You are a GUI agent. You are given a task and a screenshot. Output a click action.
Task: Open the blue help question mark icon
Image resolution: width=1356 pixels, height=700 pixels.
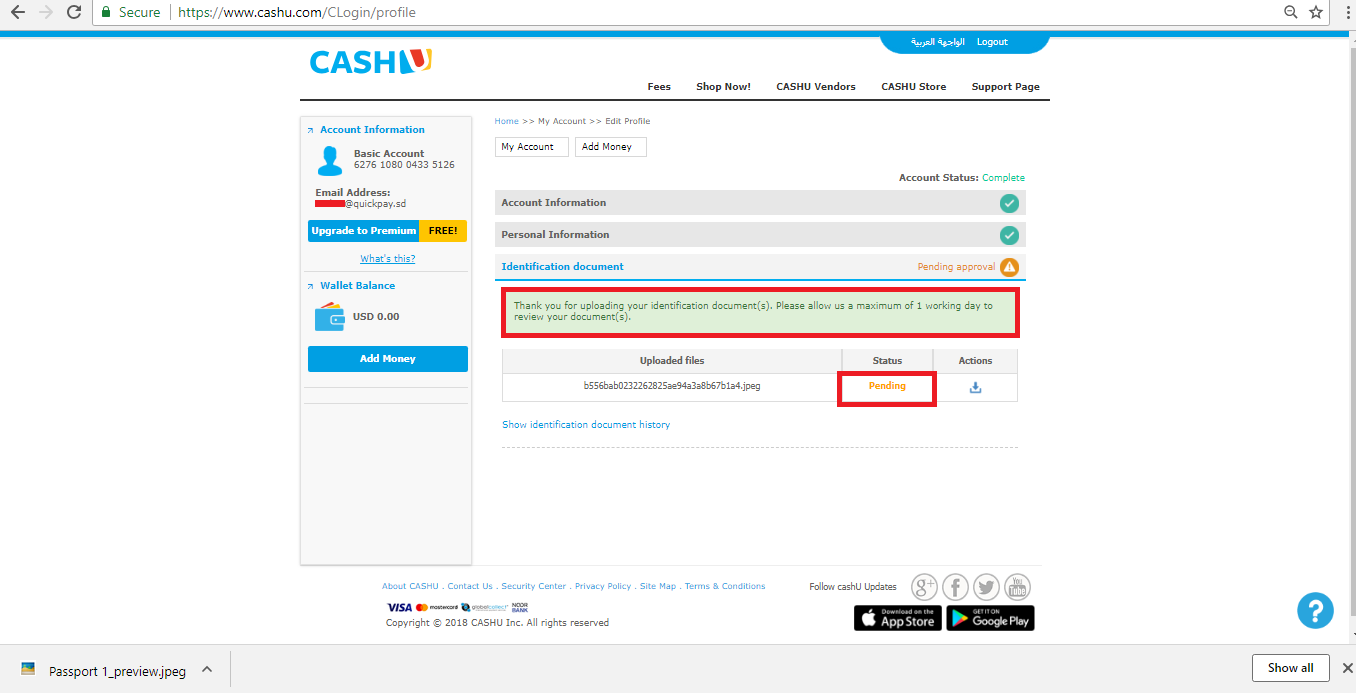[1315, 610]
